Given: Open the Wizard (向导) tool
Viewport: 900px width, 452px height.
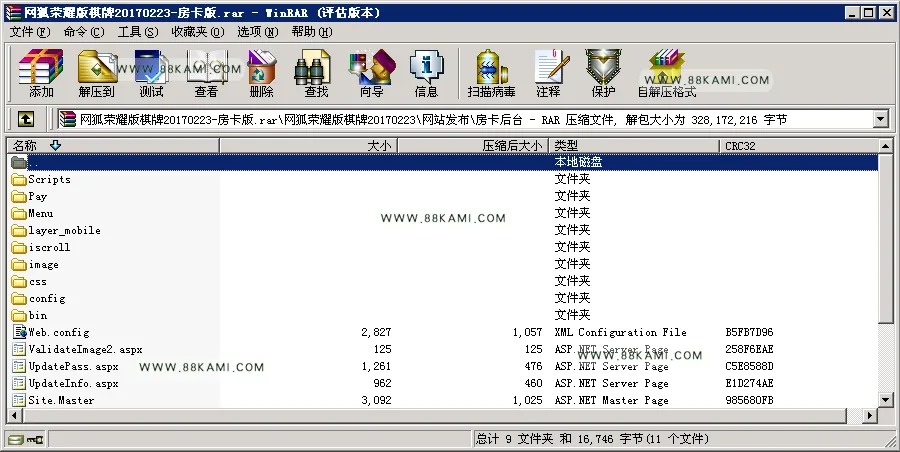Looking at the screenshot, I should coord(371,73).
